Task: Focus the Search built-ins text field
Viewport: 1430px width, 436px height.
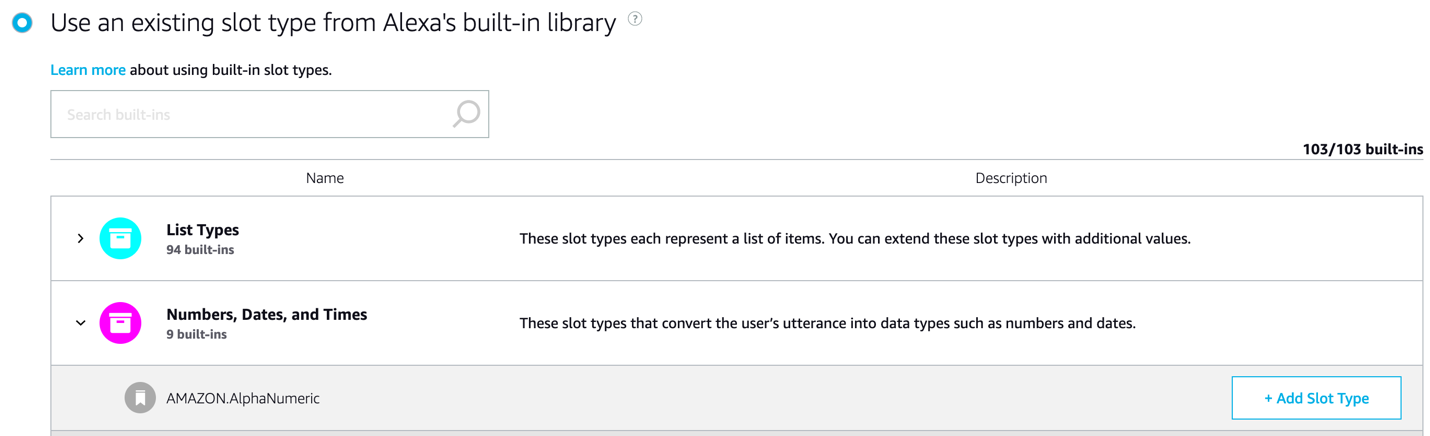Action: pyautogui.click(x=250, y=114)
